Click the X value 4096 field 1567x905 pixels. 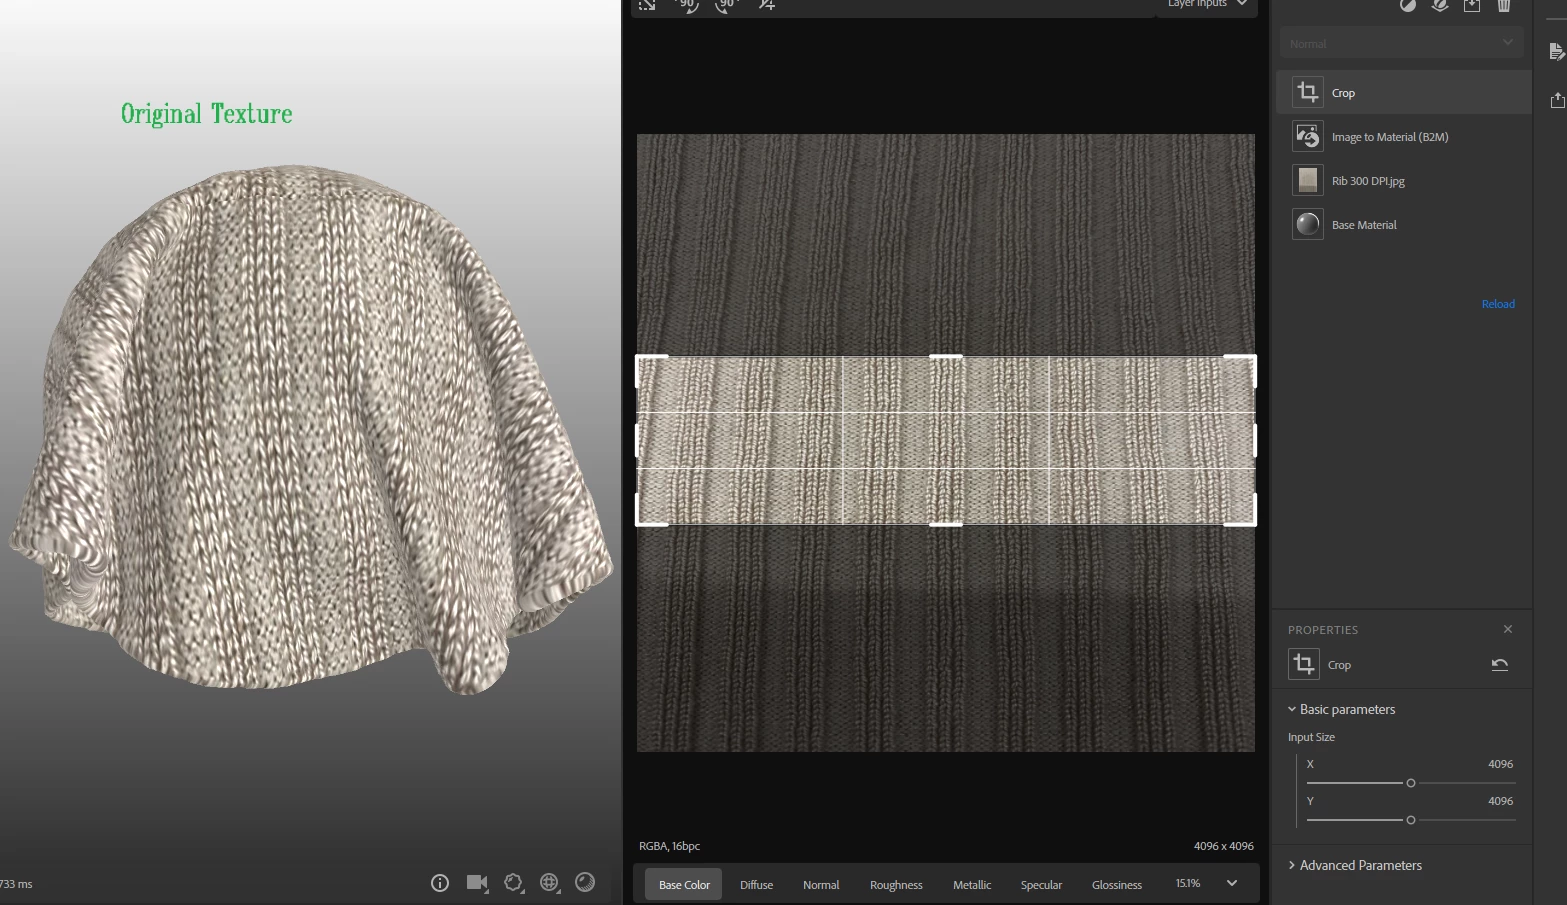point(1500,764)
